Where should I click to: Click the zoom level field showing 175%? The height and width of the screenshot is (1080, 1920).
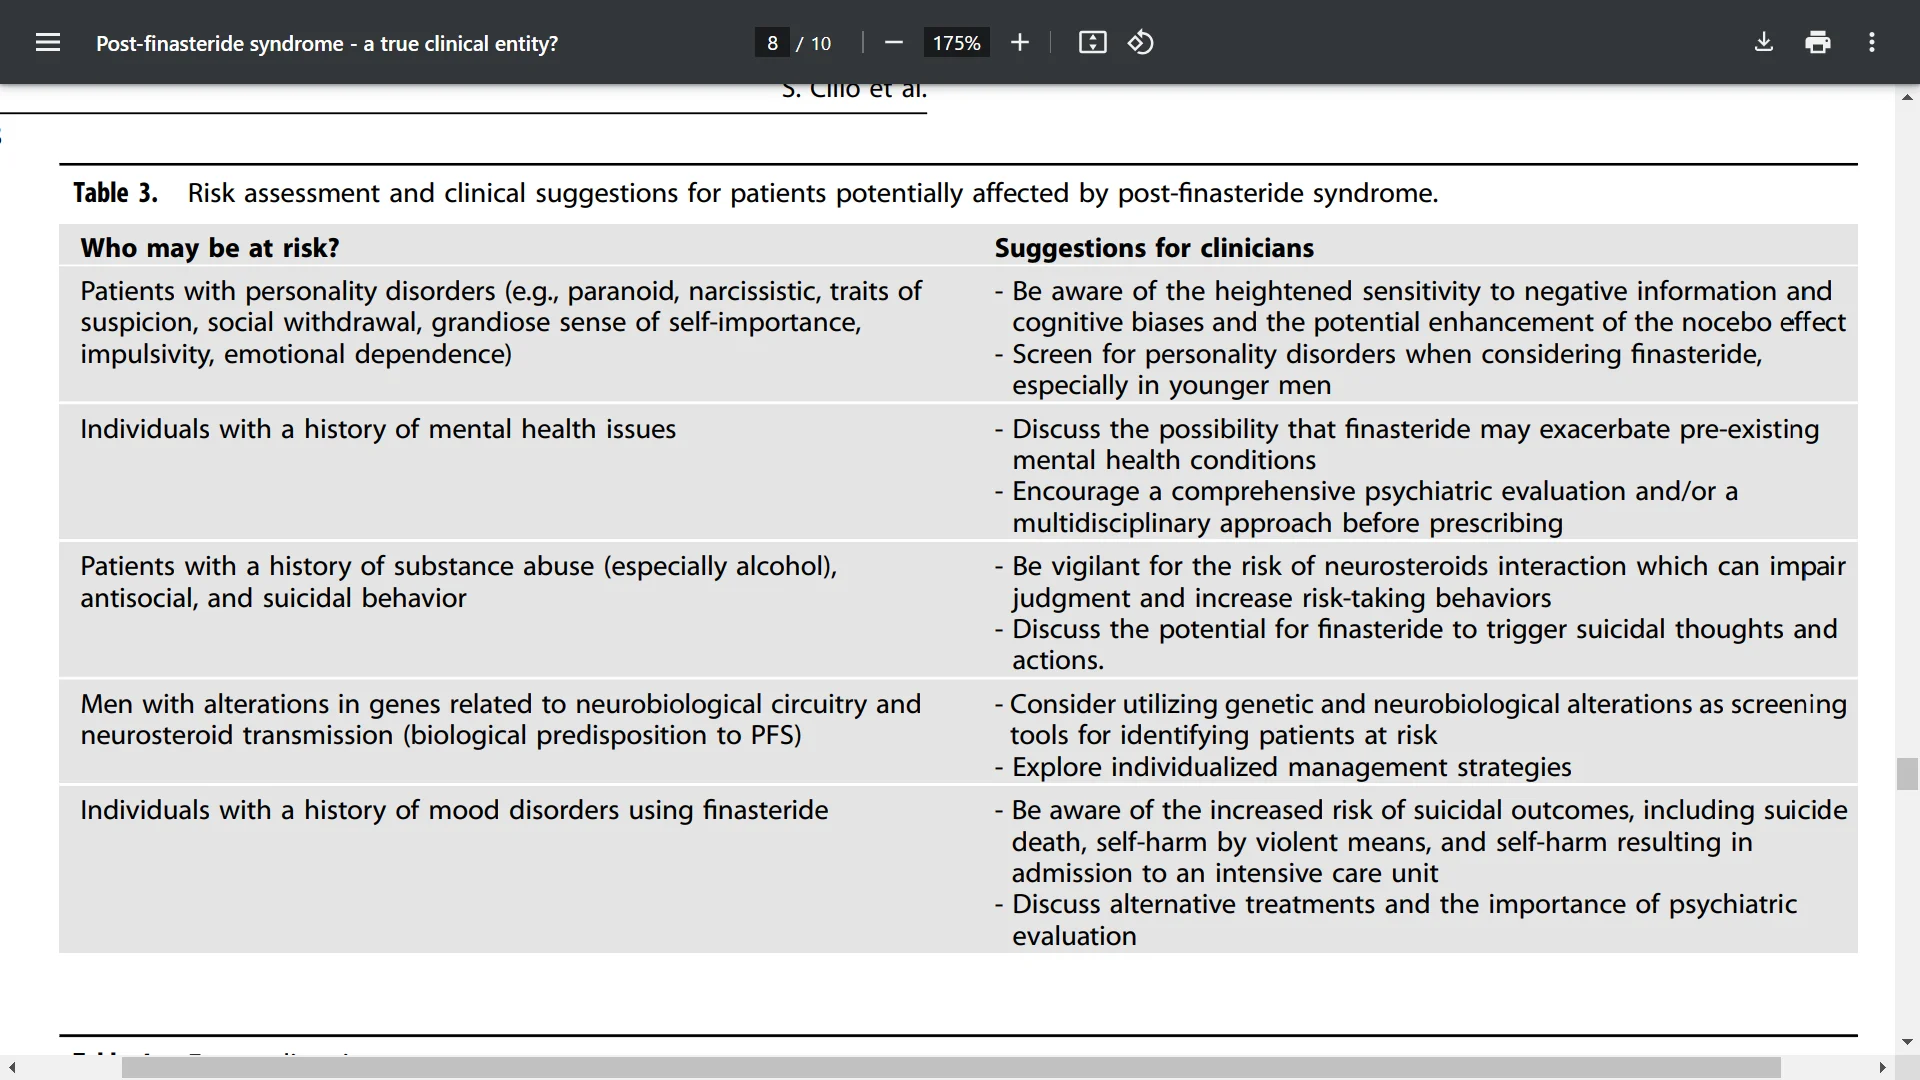(x=956, y=43)
